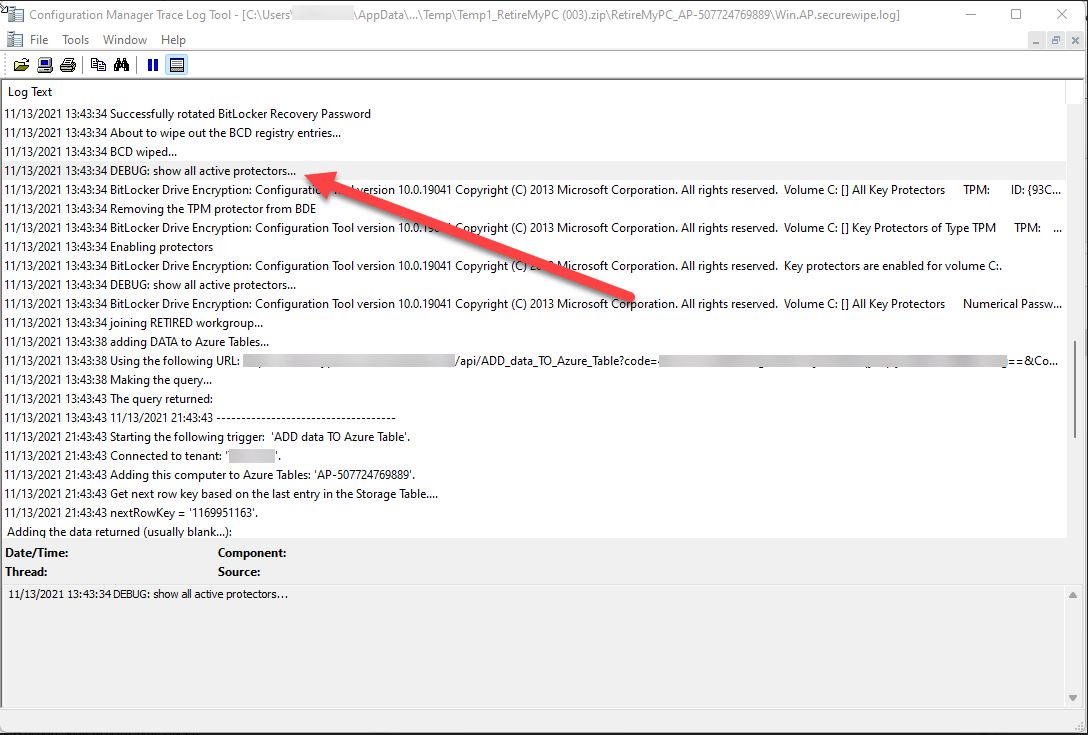The image size is (1088, 735).
Task: Click the log document icon beside File menu
Action: pos(14,40)
